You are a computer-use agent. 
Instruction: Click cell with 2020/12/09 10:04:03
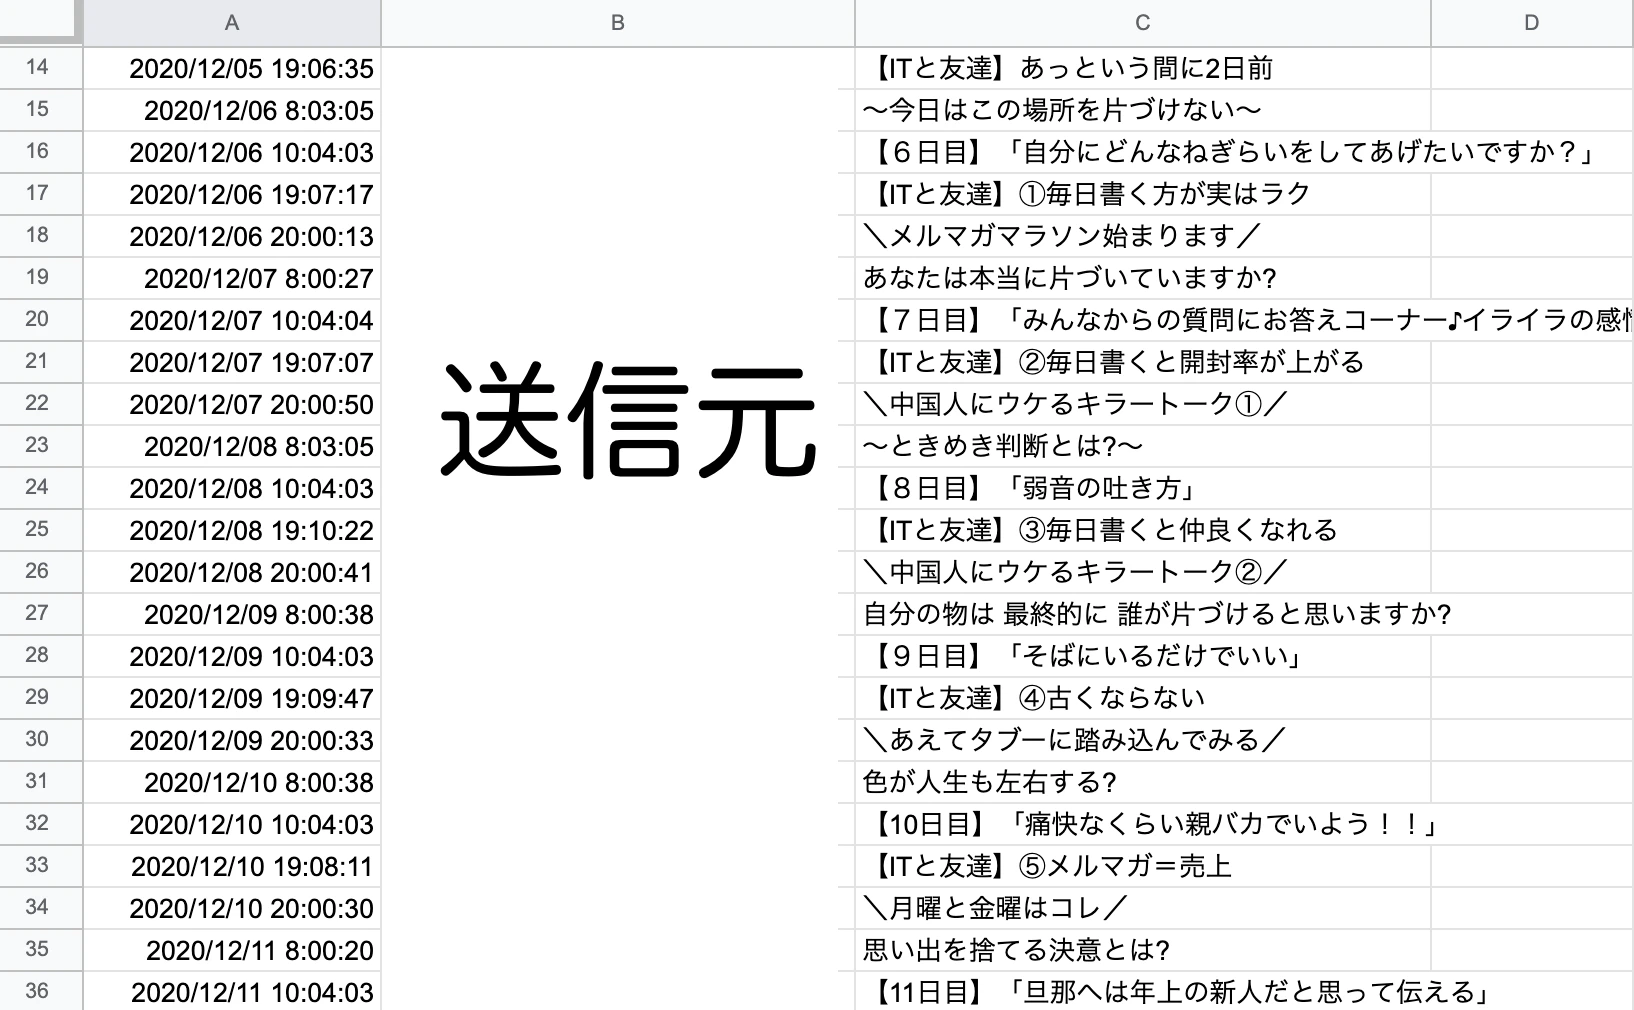click(x=232, y=656)
